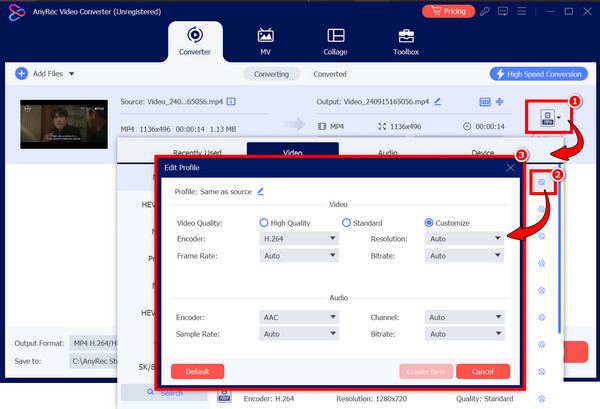The width and height of the screenshot is (600, 409).
Task: Click the output MP4 film icon
Action: pos(322,126)
